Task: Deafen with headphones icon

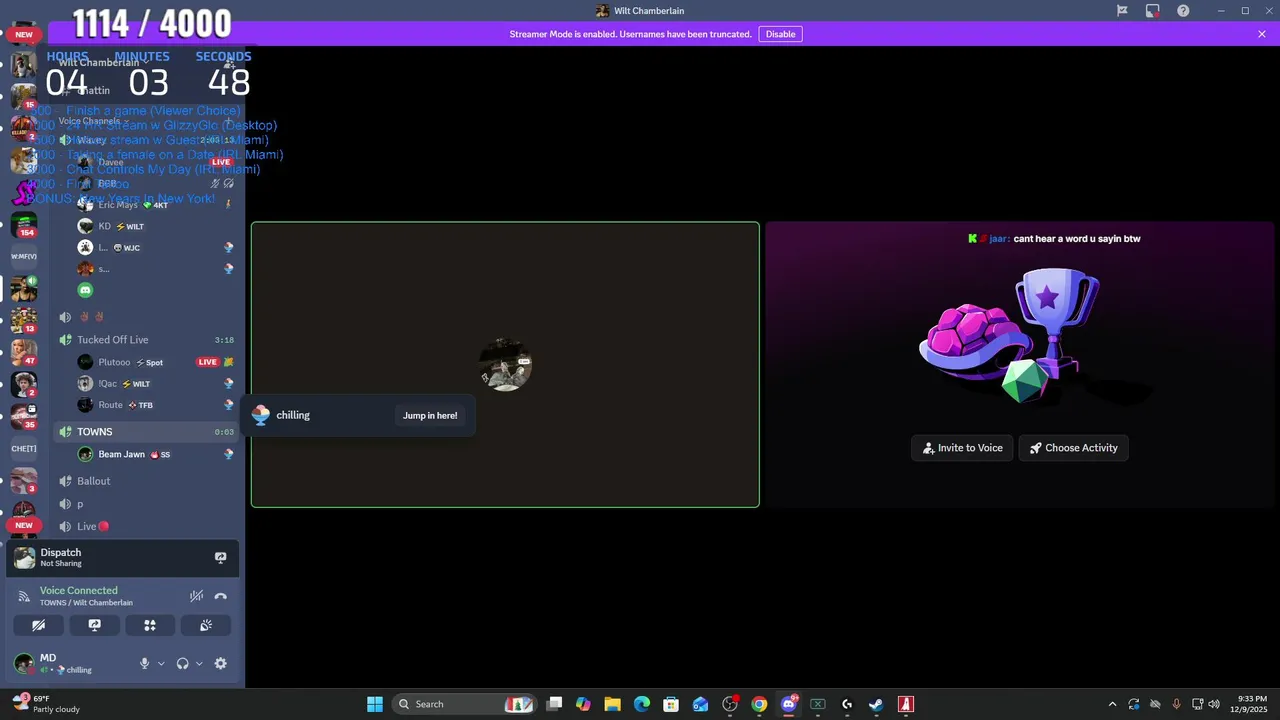Action: 182,663
